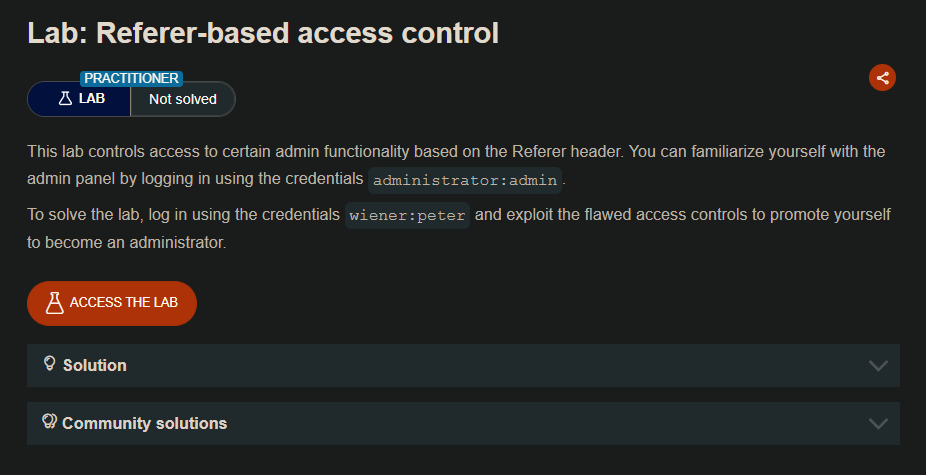Click the PRACTITIONER difficulty badge
Image resolution: width=926 pixels, height=475 pixels.
coord(131,78)
